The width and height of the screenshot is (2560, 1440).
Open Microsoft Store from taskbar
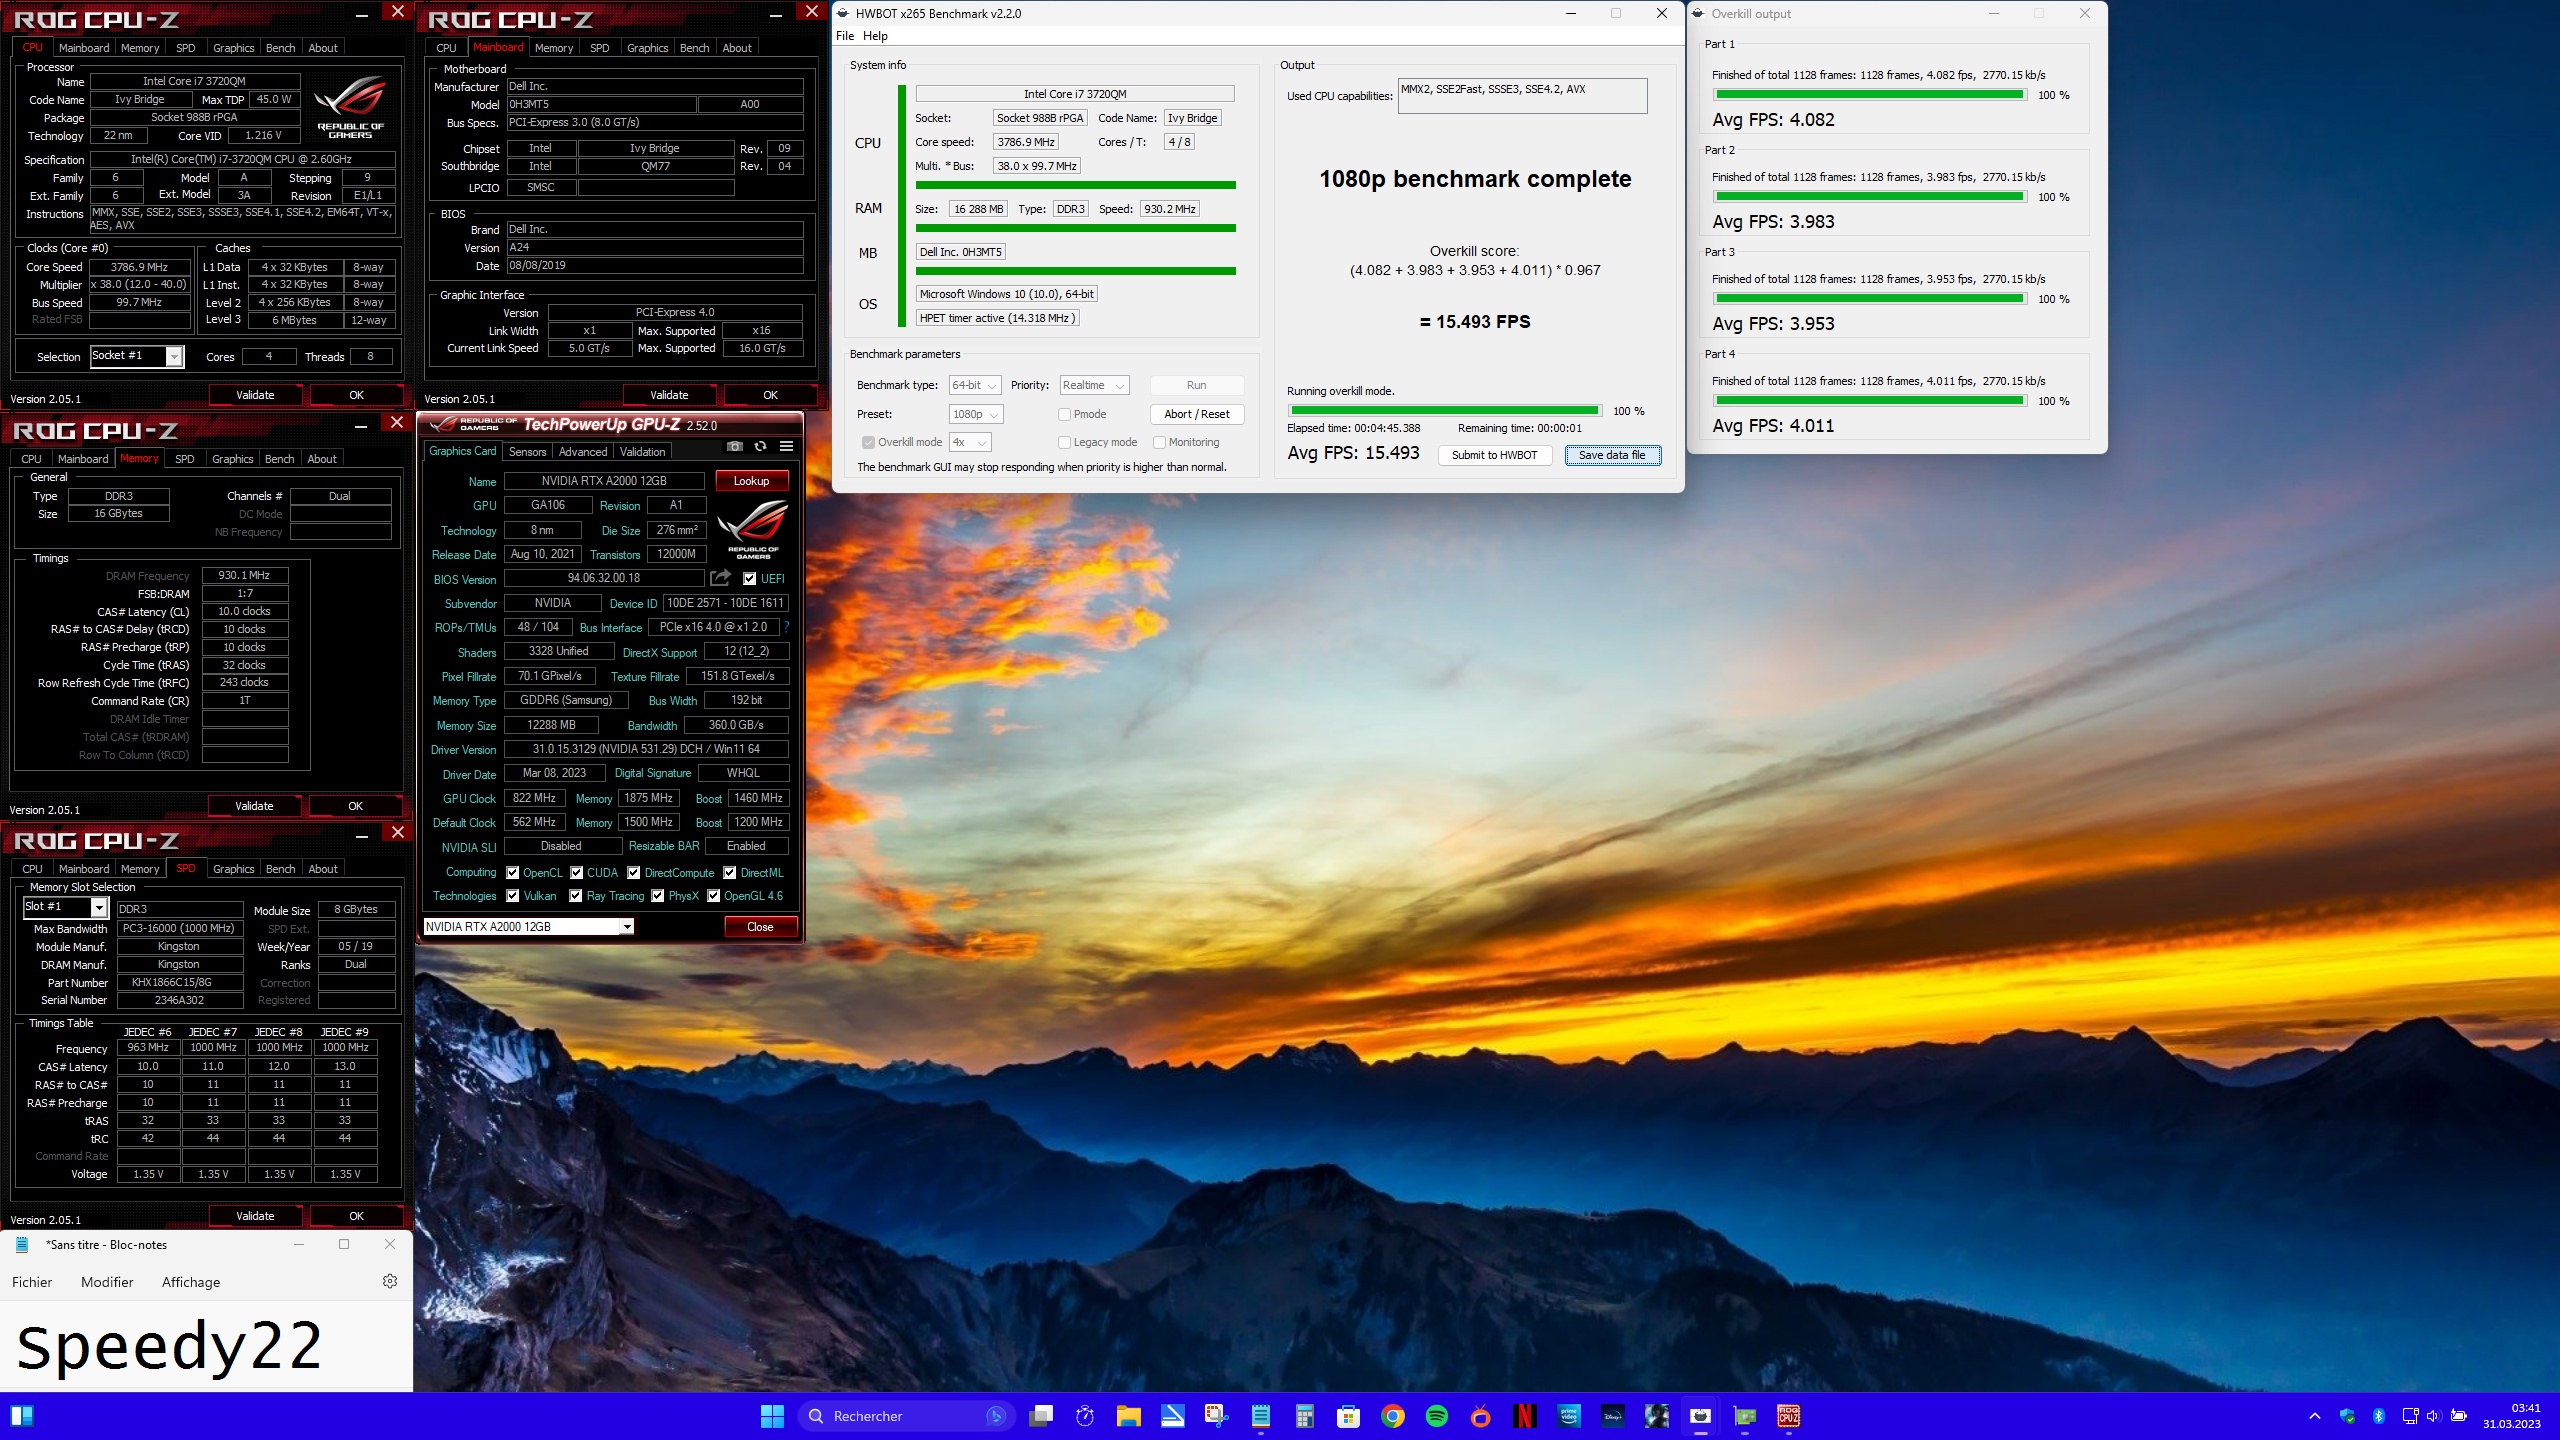(x=1349, y=1416)
